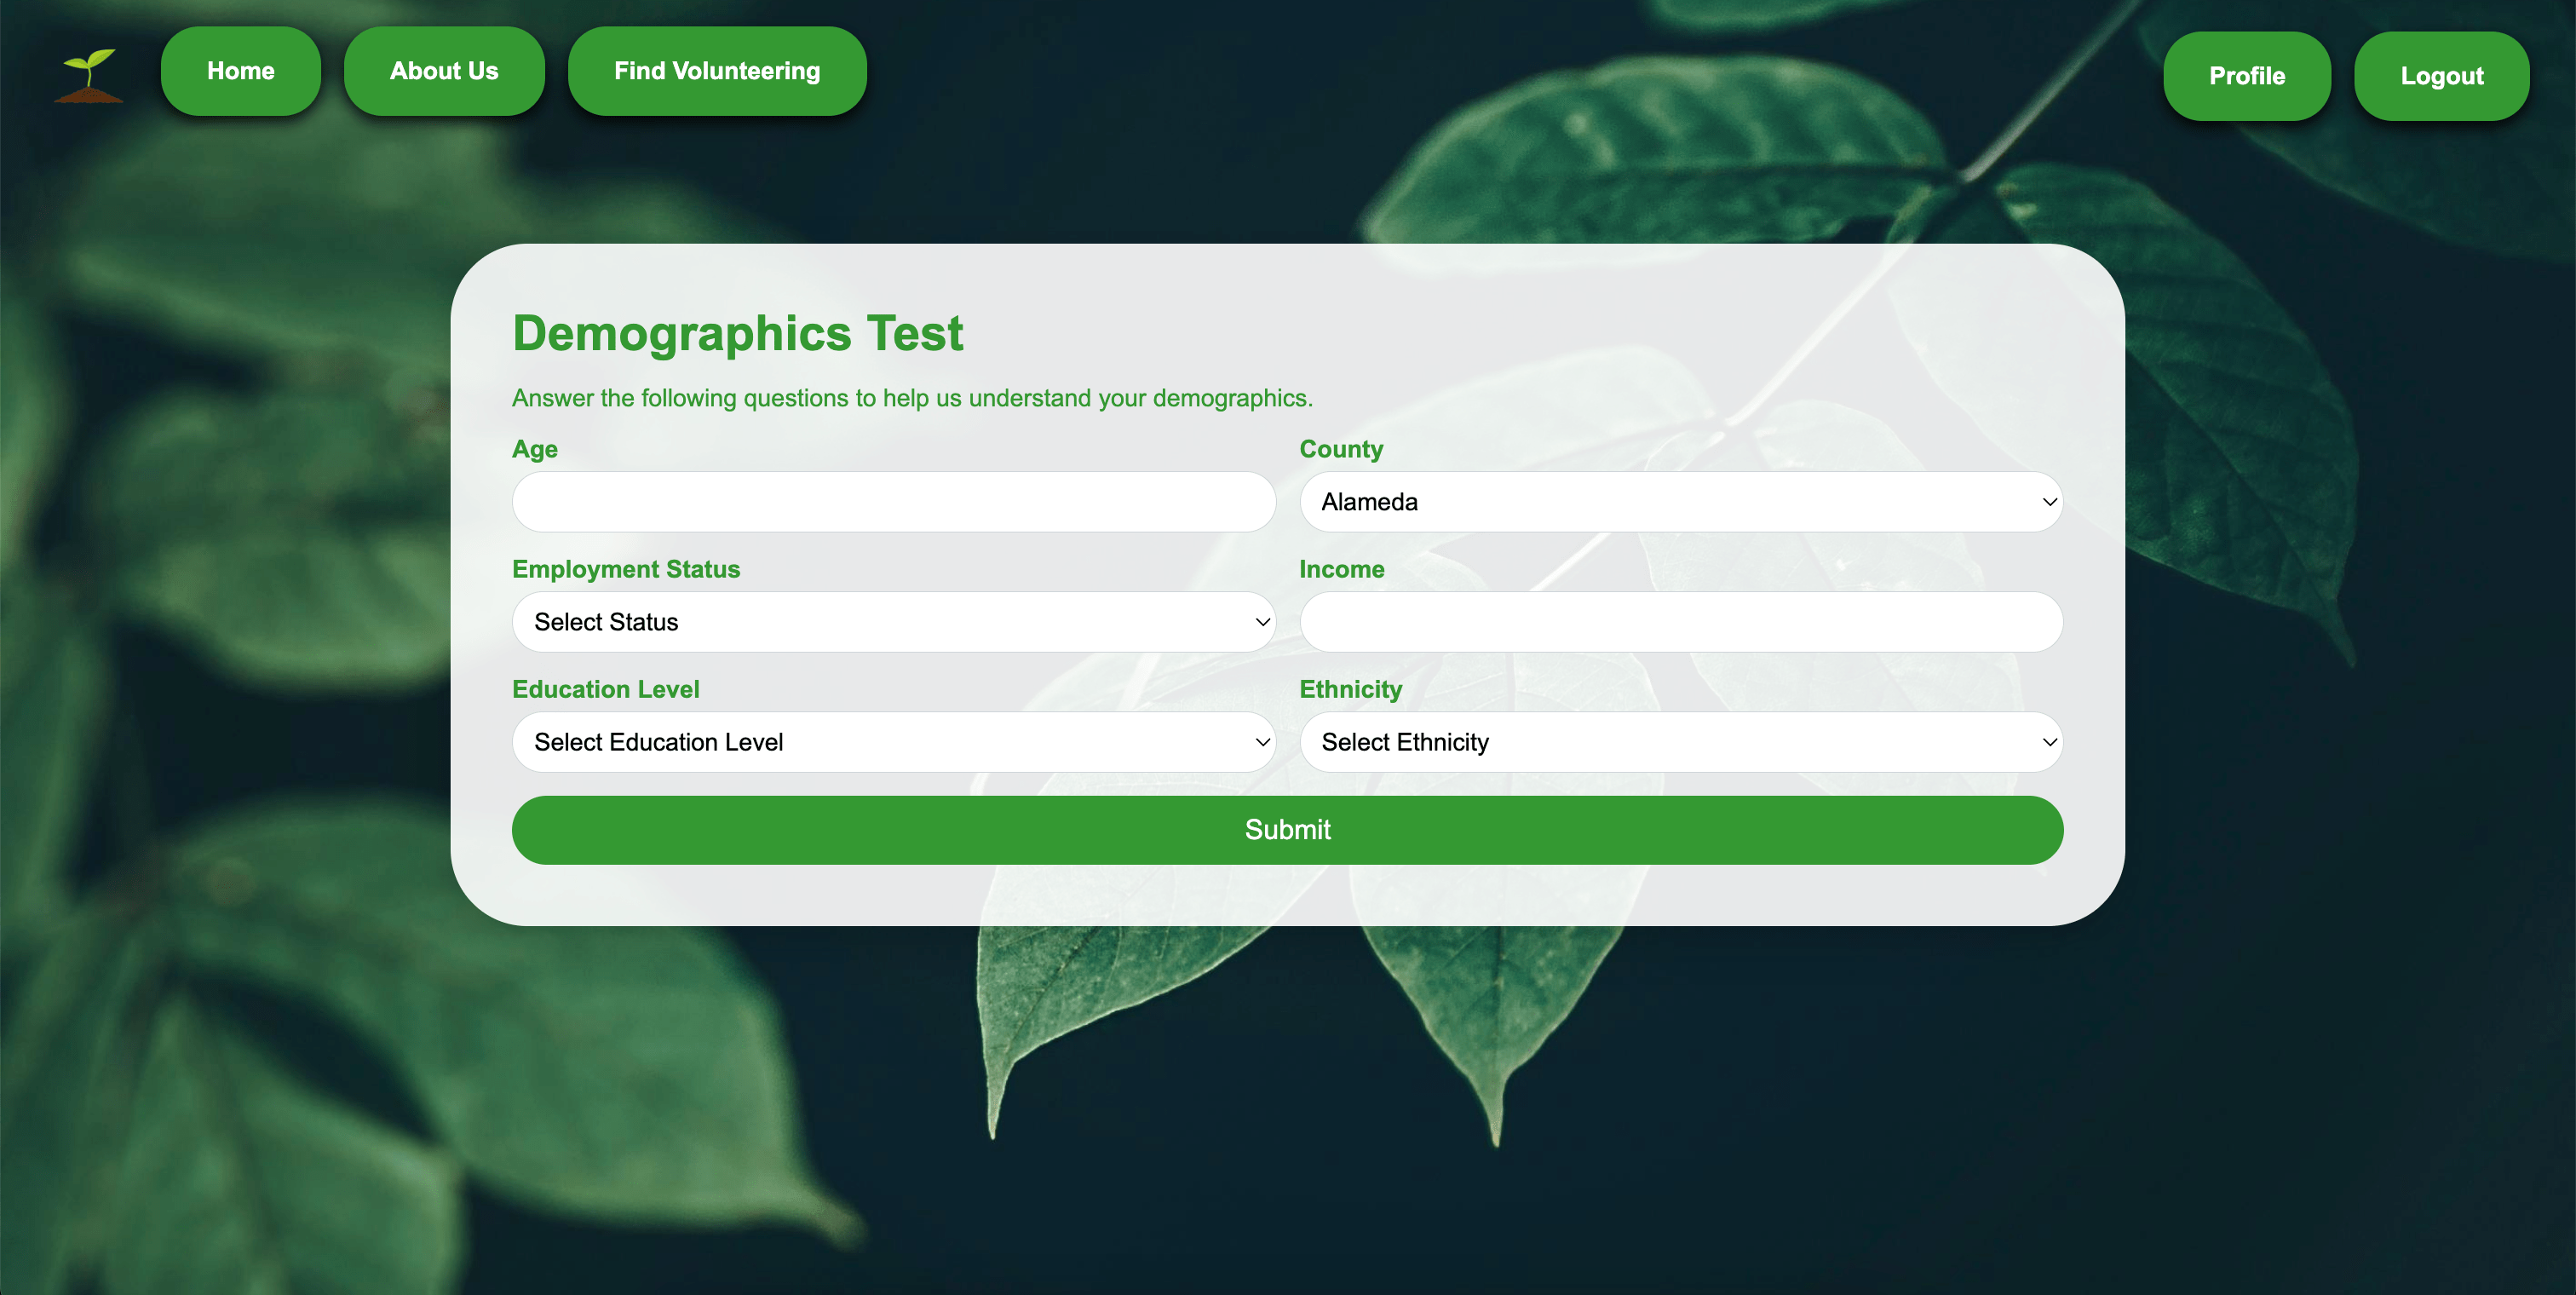Submit the demographics form
Viewport: 2576px width, 1295px height.
1287,829
